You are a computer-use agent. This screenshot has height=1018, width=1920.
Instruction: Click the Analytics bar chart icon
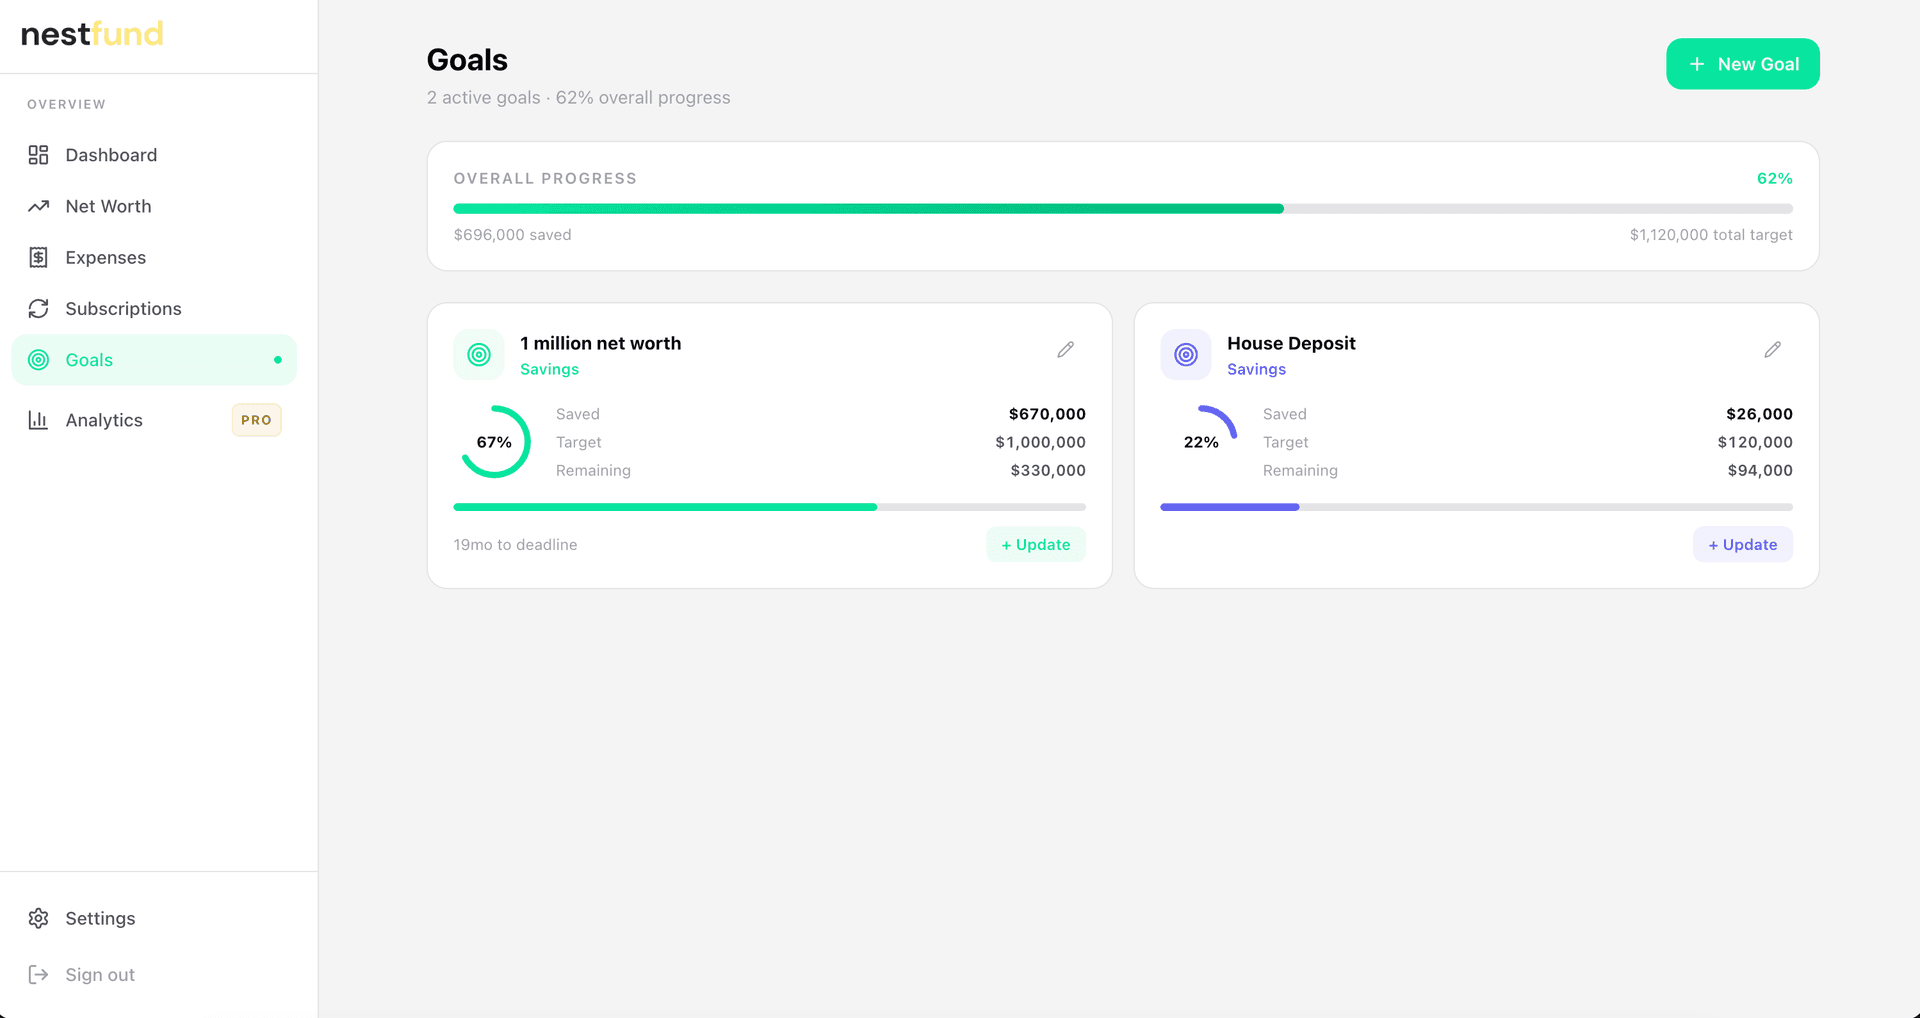click(x=38, y=420)
